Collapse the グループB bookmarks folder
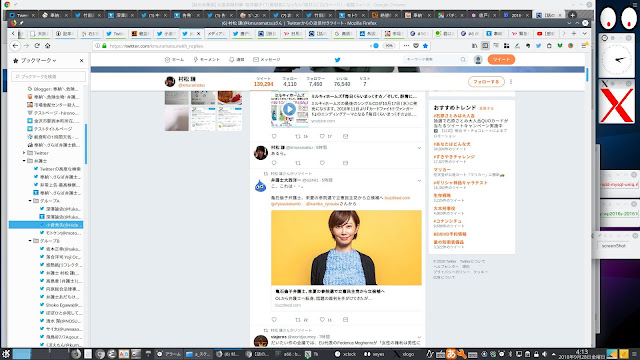640x360 pixels. pyautogui.click(x=30, y=241)
